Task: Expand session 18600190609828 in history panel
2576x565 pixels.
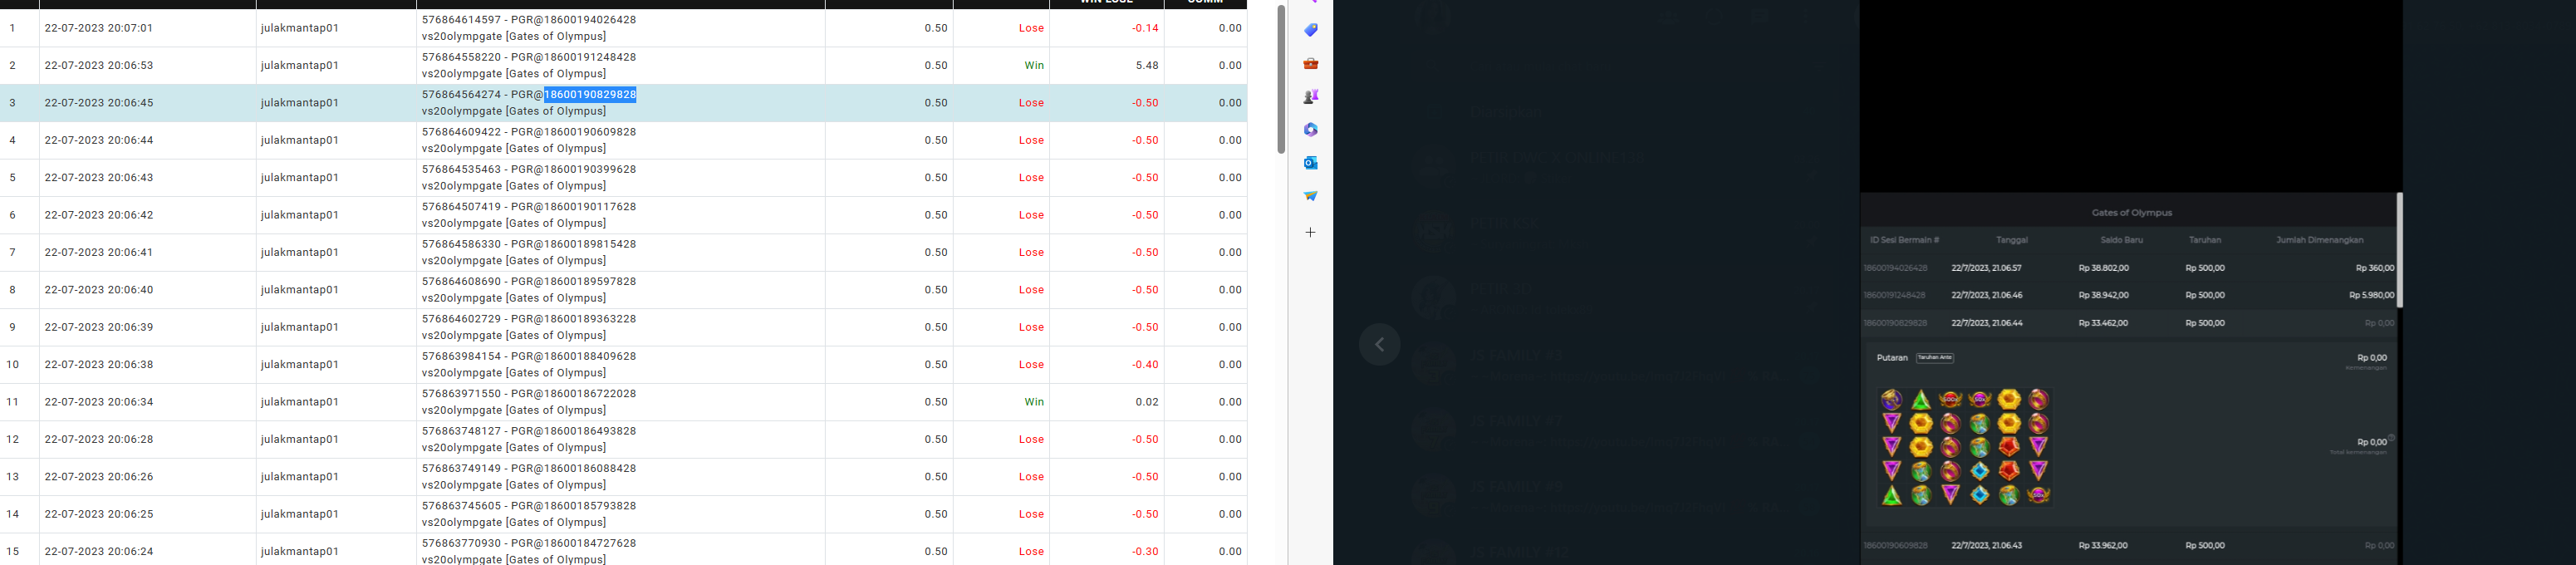Action: coord(1895,546)
